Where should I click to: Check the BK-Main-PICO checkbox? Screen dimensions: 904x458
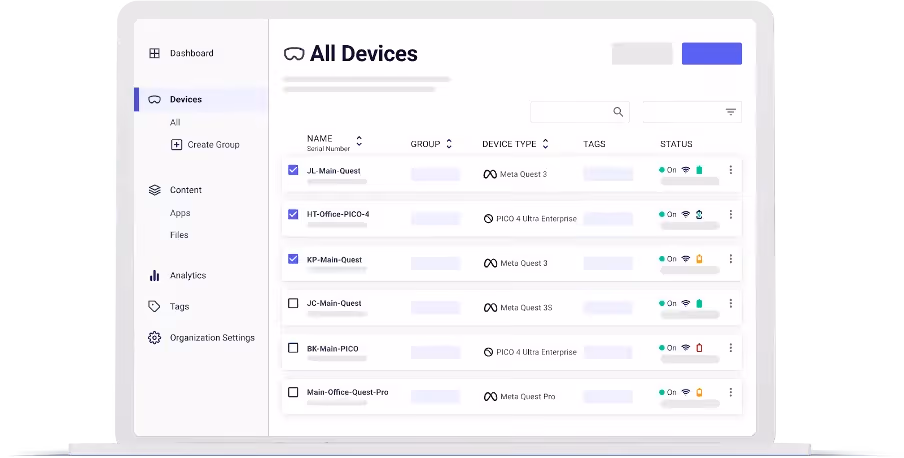coord(293,348)
